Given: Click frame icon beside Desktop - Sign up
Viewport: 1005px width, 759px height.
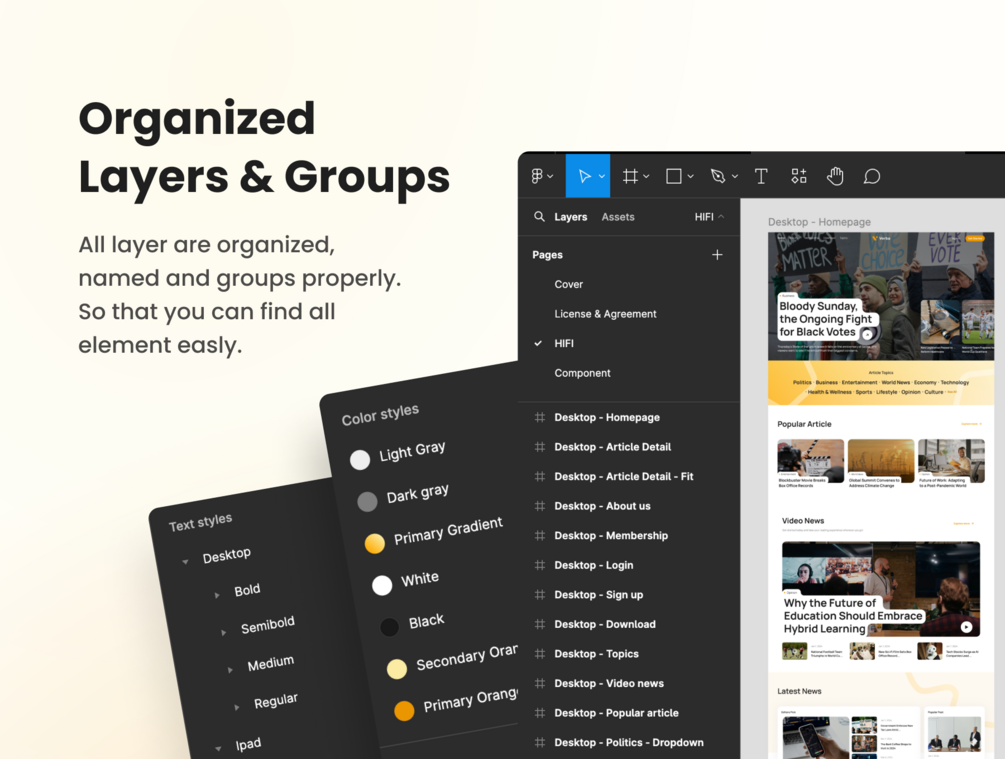Looking at the screenshot, I should click(540, 594).
